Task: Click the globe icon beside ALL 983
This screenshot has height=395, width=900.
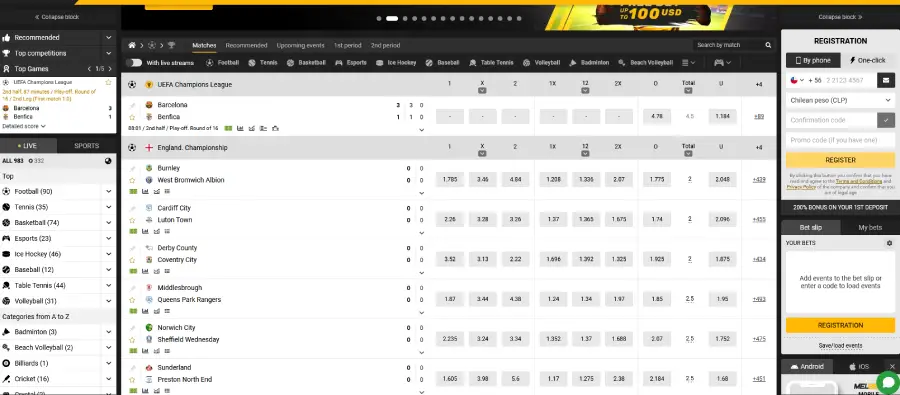Action: (108, 161)
